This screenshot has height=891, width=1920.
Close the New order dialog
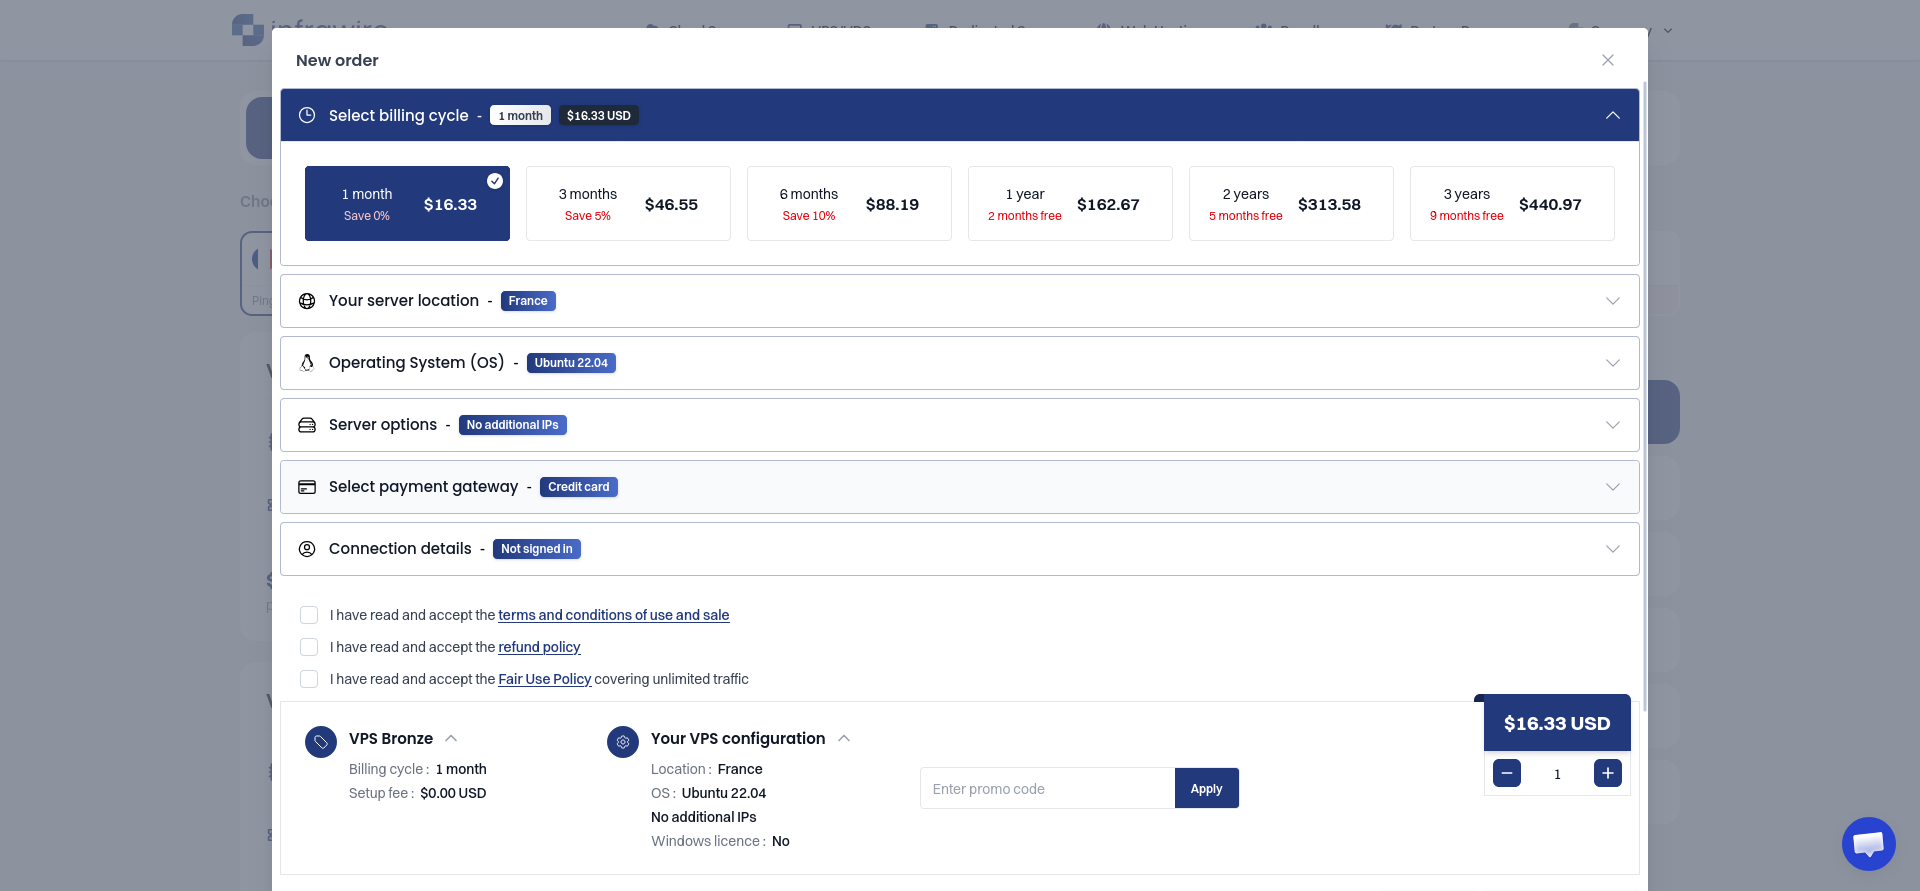click(1608, 60)
